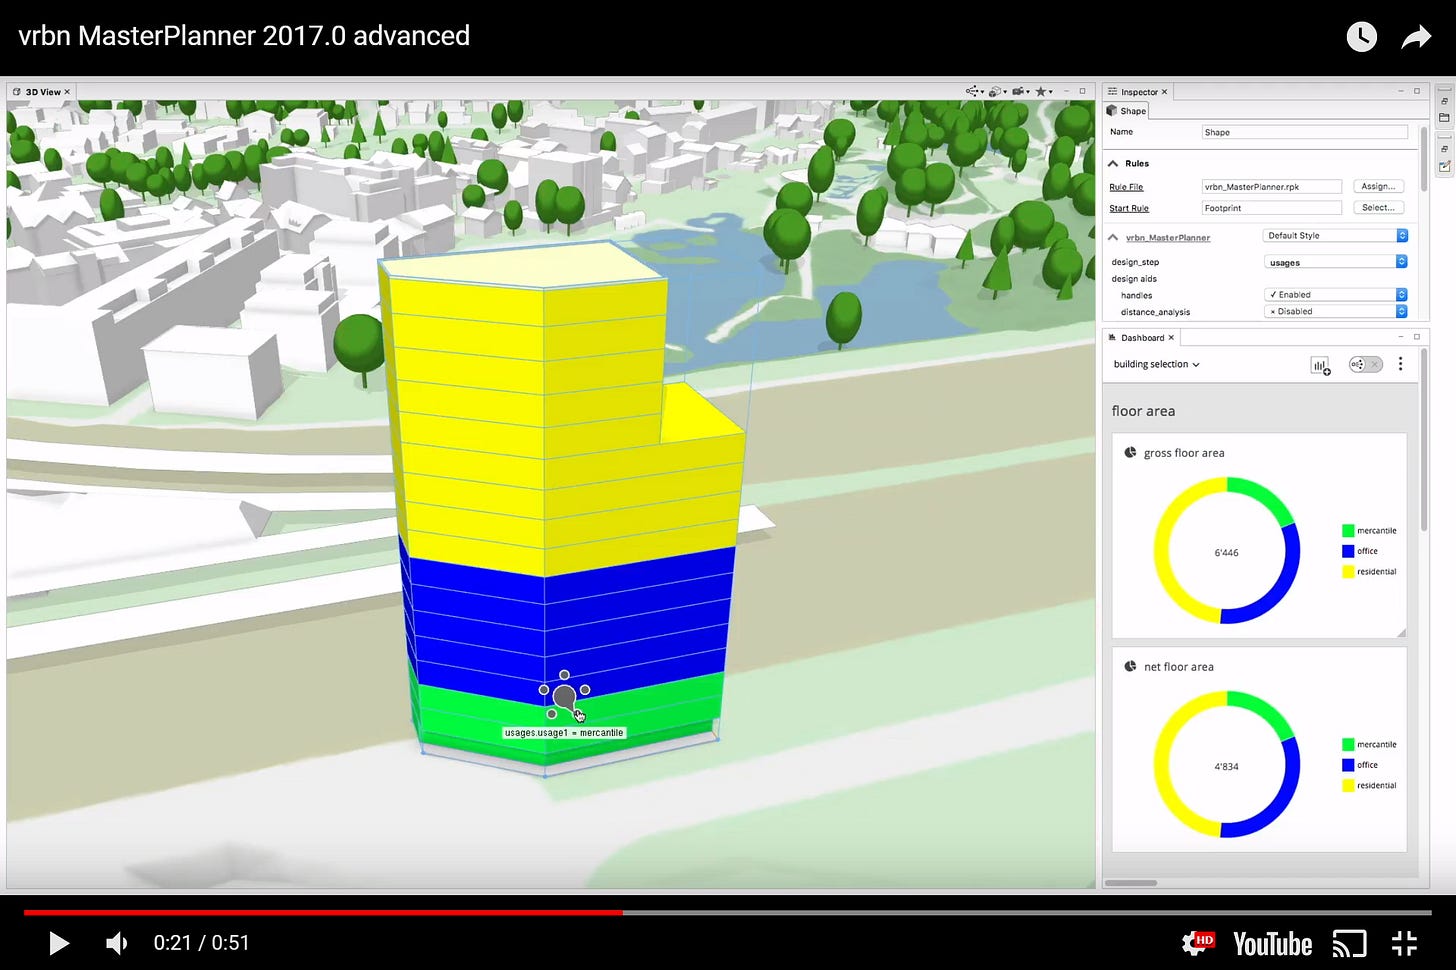The width and height of the screenshot is (1456, 970).
Task: Open the Default Style dropdown
Action: [1335, 236]
